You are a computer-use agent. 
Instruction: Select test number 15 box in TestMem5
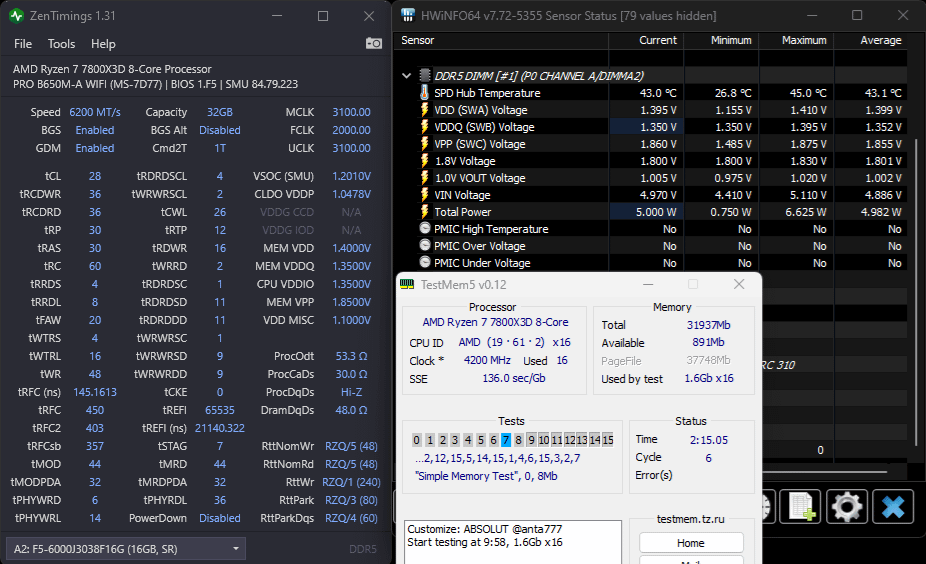tap(608, 440)
